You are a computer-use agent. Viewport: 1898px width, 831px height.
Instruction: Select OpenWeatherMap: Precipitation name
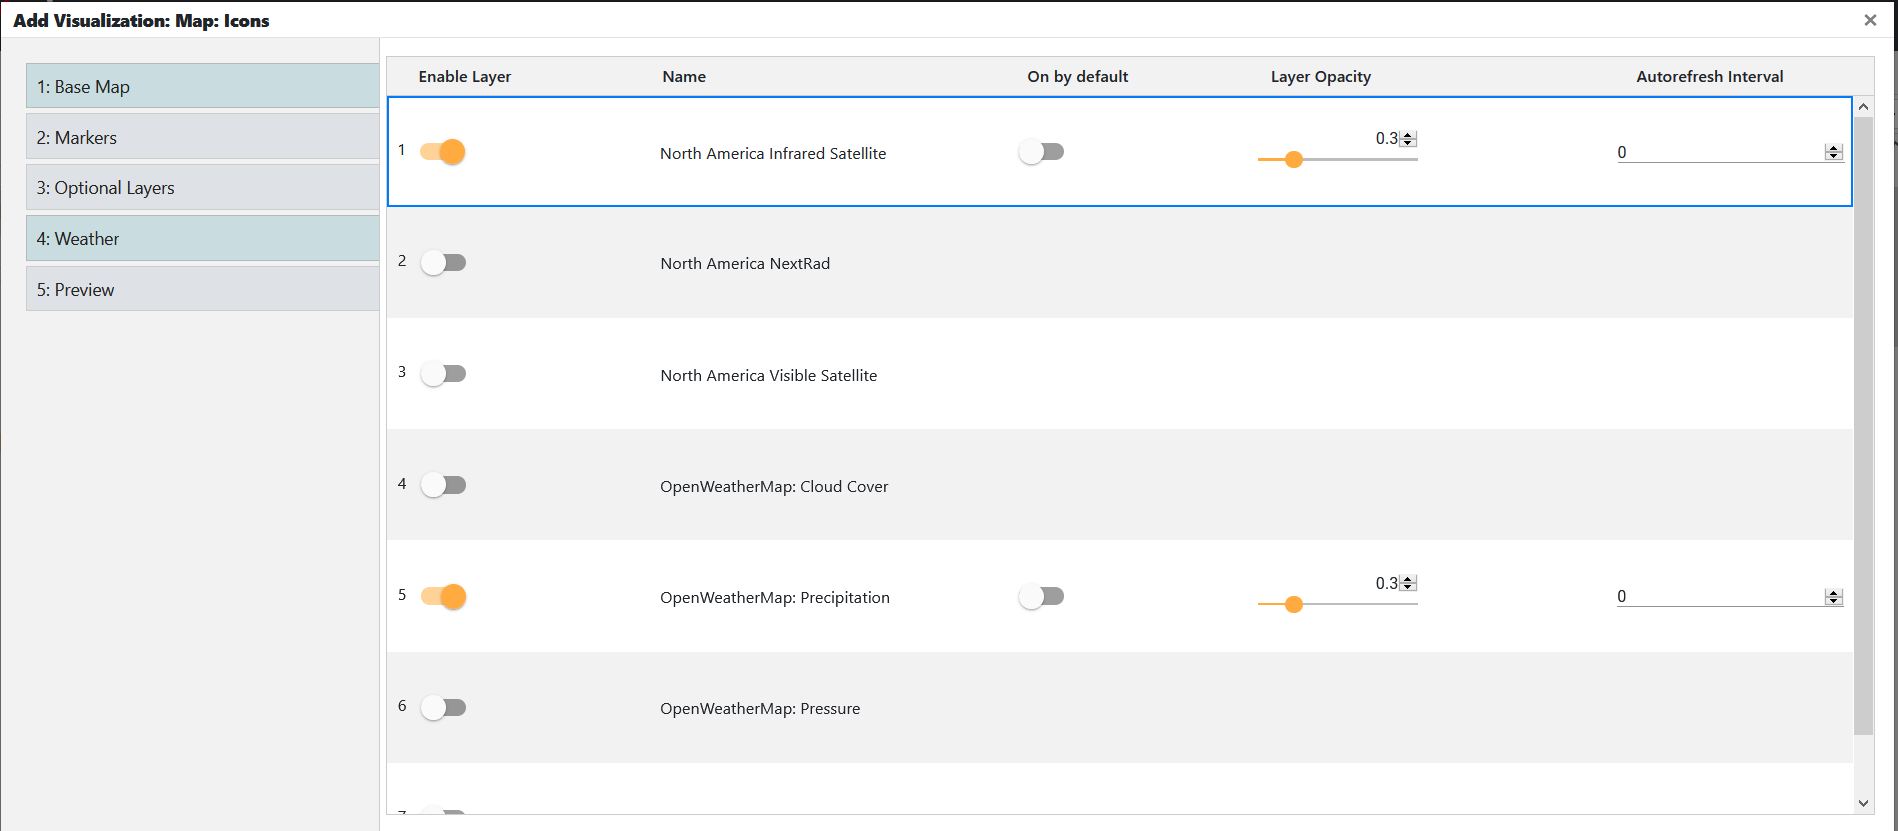pyautogui.click(x=775, y=597)
